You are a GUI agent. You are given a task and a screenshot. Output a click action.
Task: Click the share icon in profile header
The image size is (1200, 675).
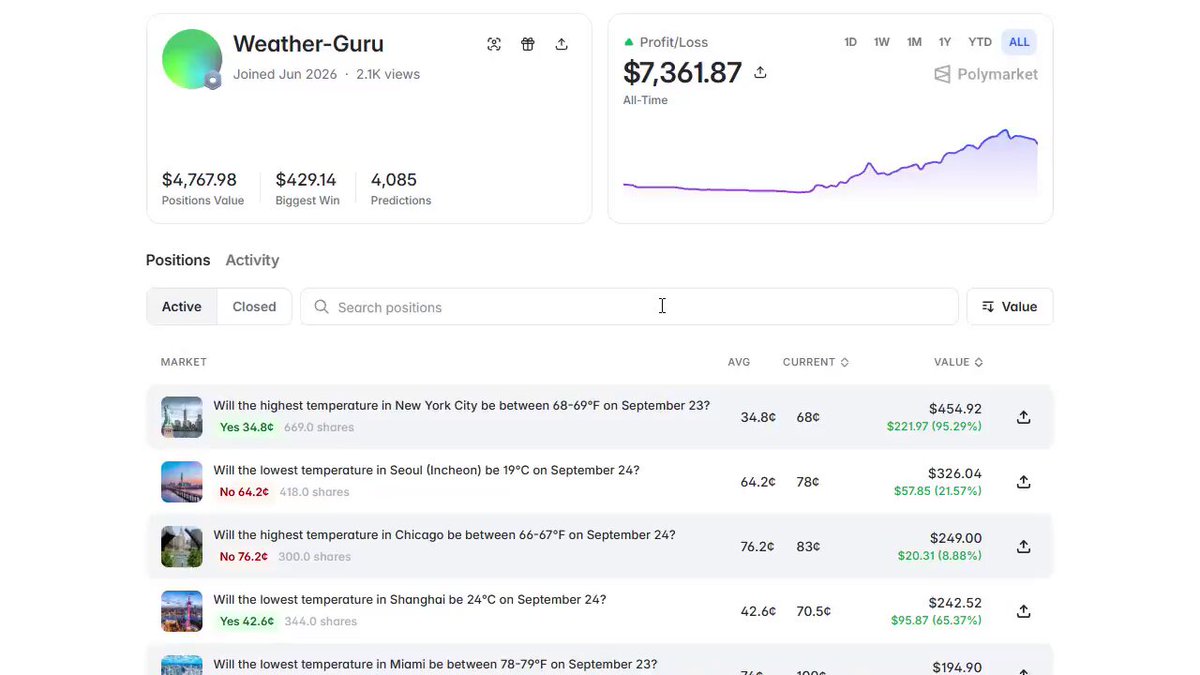coord(562,44)
